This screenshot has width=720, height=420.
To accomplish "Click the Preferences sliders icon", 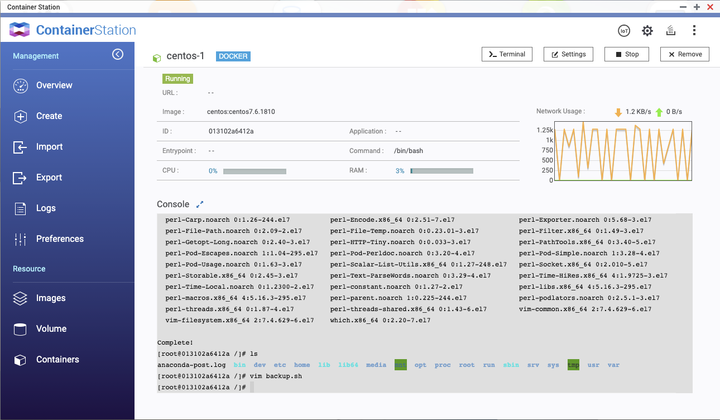I will click(20, 239).
